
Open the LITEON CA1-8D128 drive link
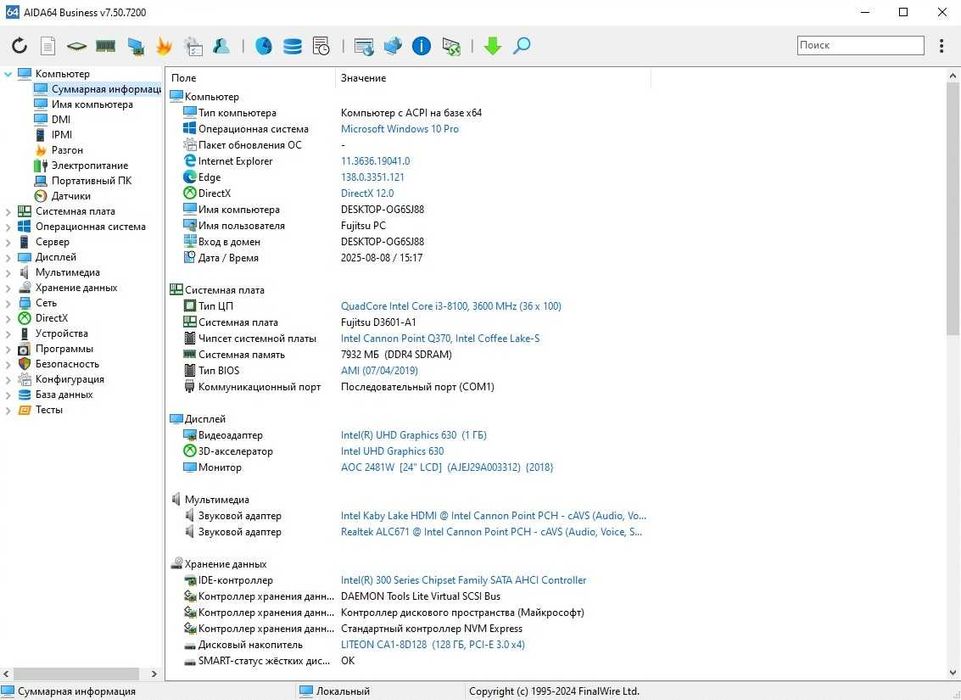point(433,645)
